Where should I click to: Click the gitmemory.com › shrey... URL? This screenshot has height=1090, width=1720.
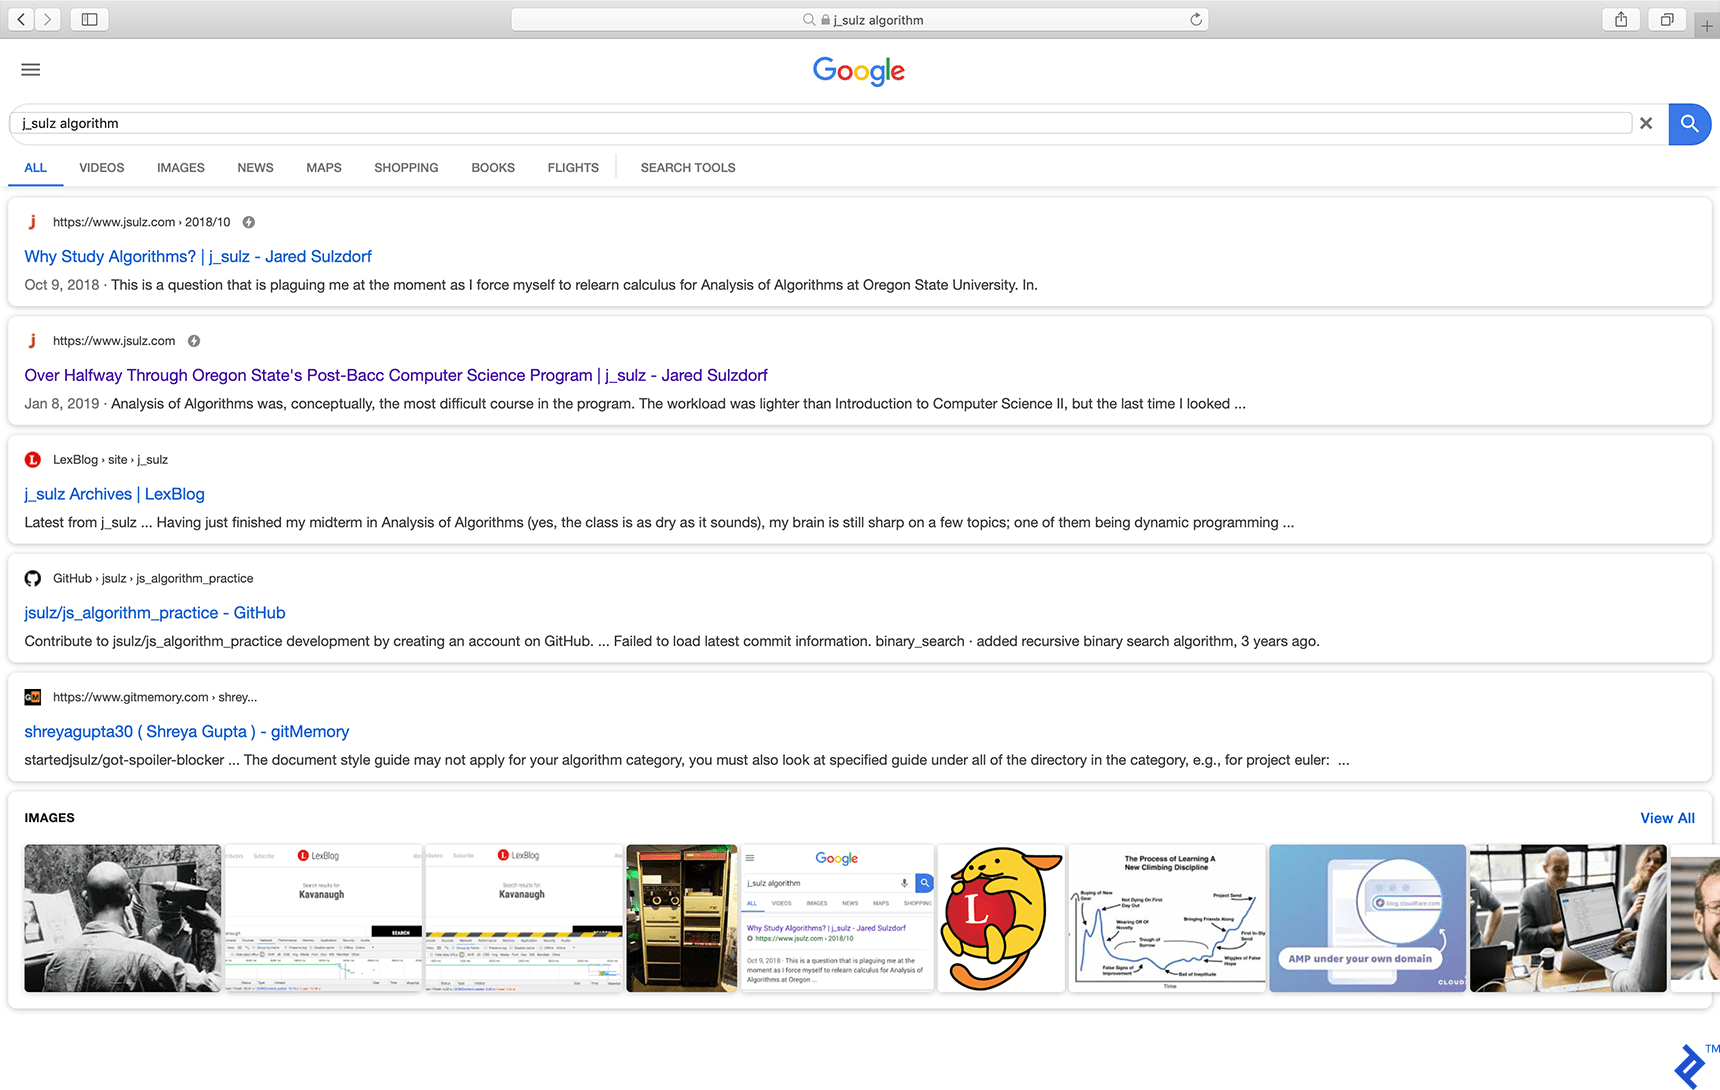[155, 697]
